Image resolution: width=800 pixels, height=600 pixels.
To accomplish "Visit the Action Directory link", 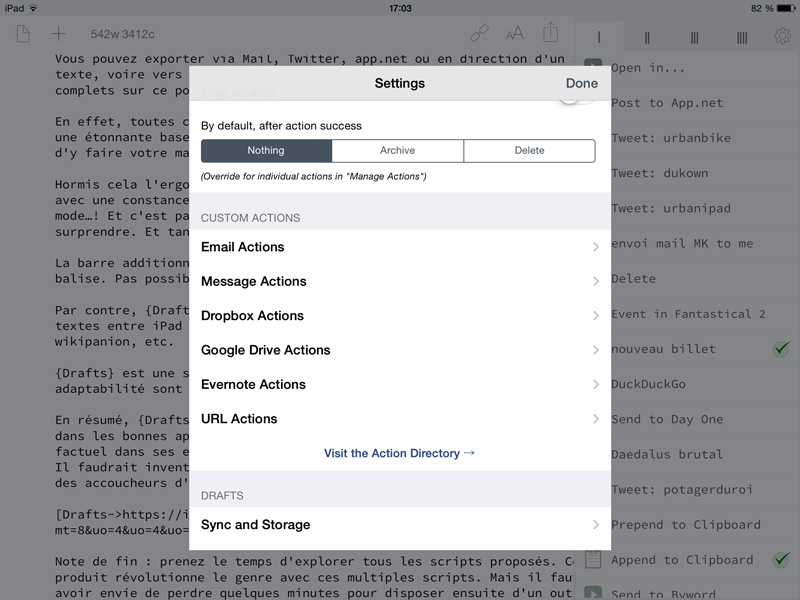I will coord(399,453).
